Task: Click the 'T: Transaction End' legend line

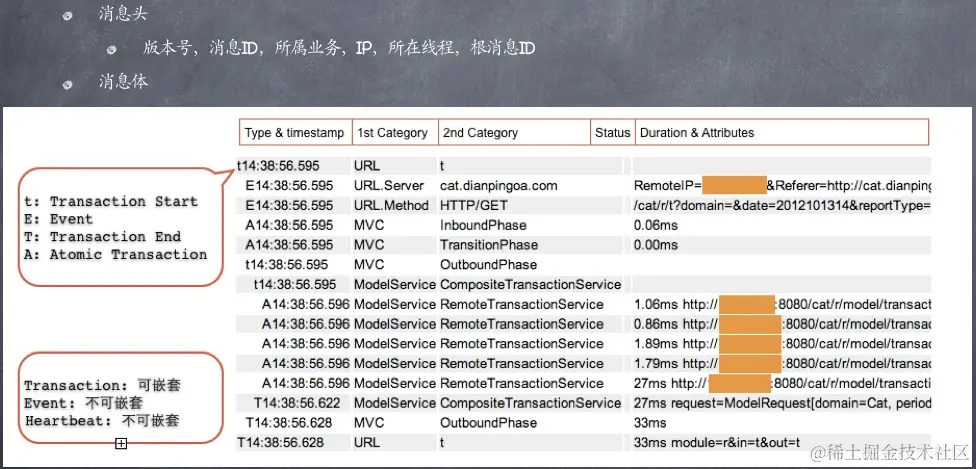Action: [x=103, y=237]
